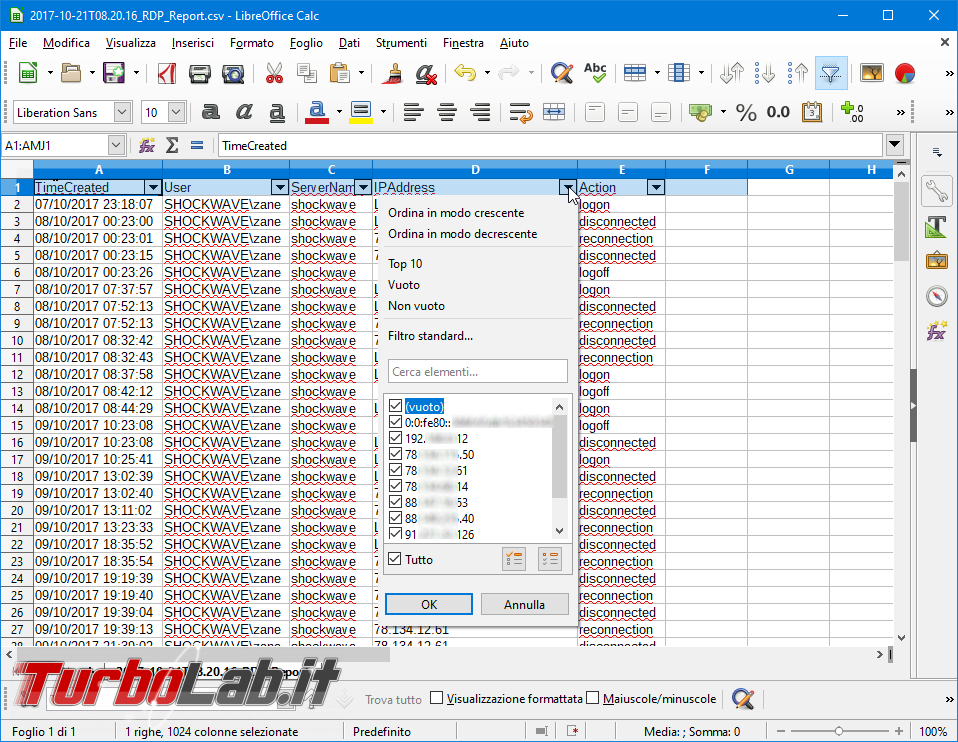Open the Formato menu

[251, 43]
